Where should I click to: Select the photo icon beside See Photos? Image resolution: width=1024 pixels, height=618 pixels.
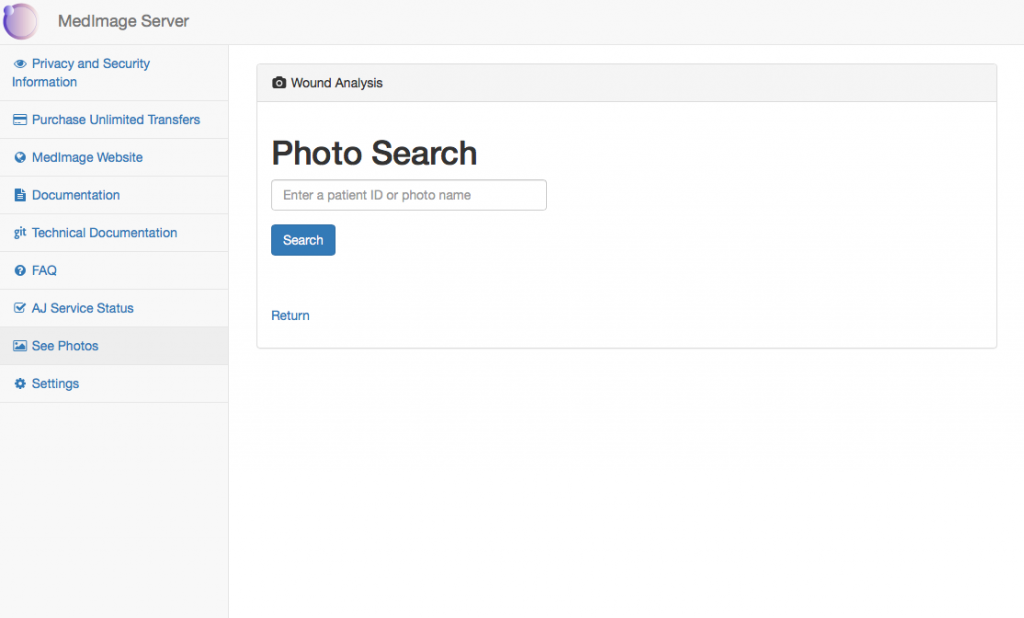tap(19, 345)
